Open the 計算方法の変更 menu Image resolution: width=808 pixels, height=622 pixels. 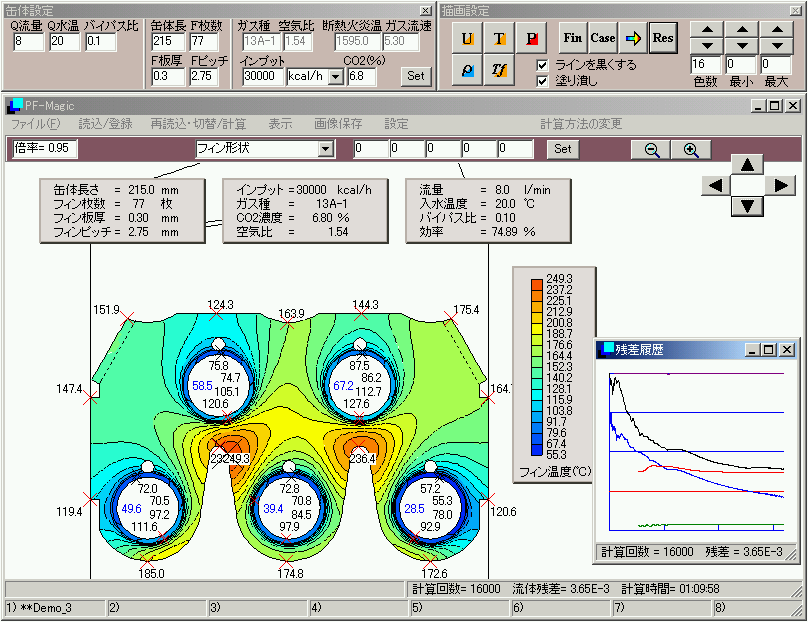click(x=580, y=124)
